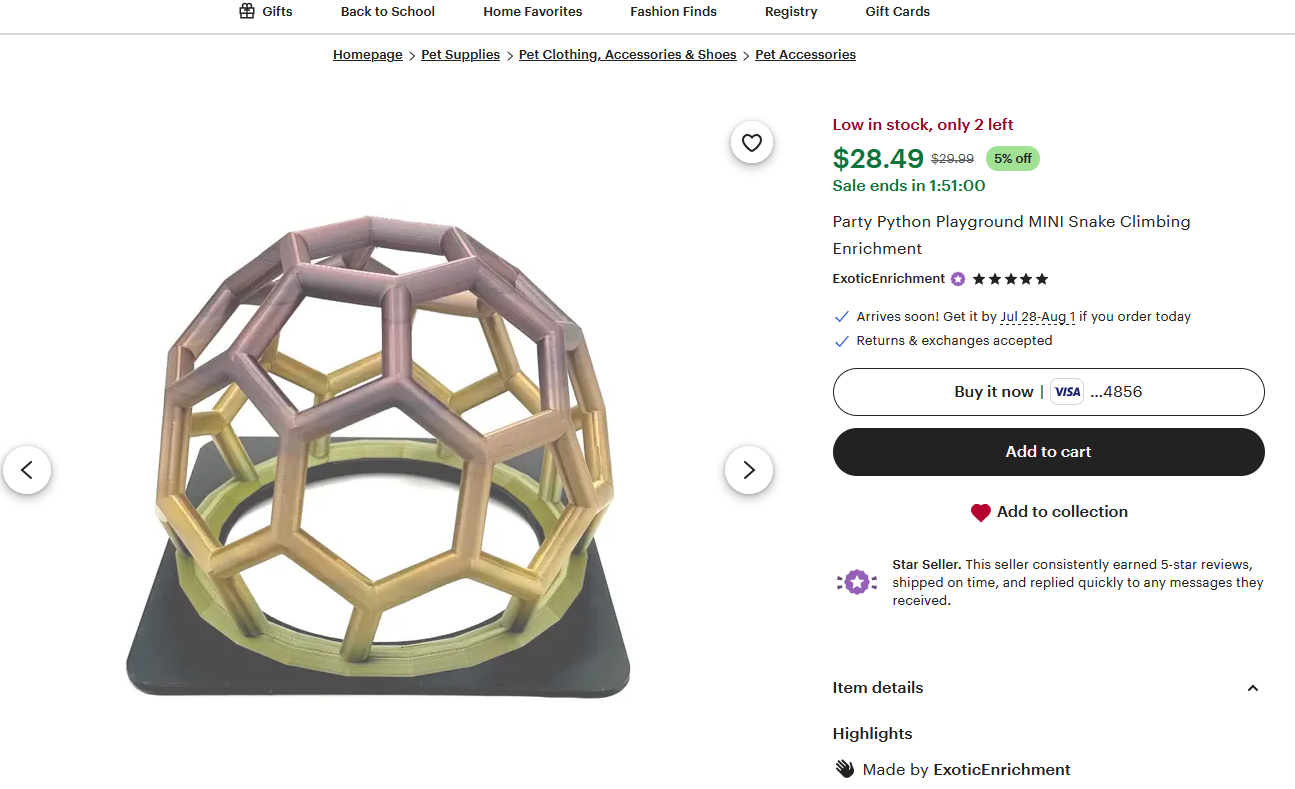Image resolution: width=1295 pixels, height=789 pixels.
Task: Open ExoticEnrichment shop link under title
Action: click(888, 279)
